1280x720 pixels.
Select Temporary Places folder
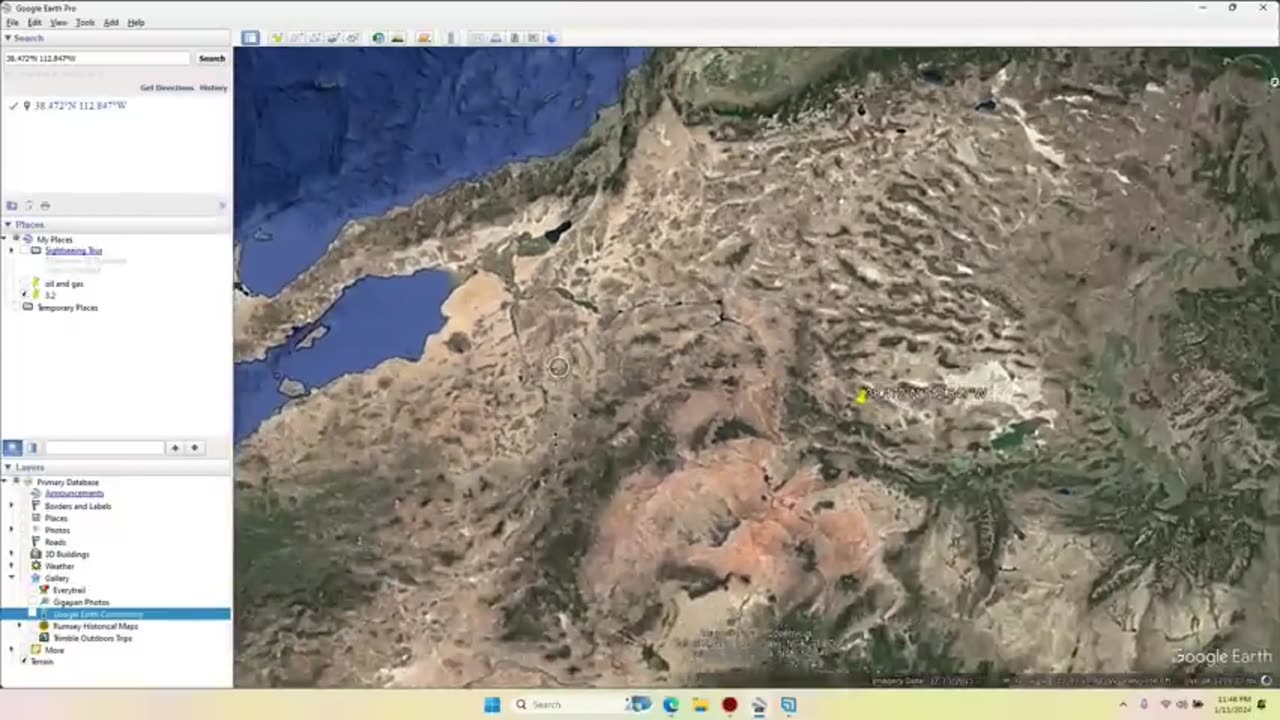click(x=67, y=308)
